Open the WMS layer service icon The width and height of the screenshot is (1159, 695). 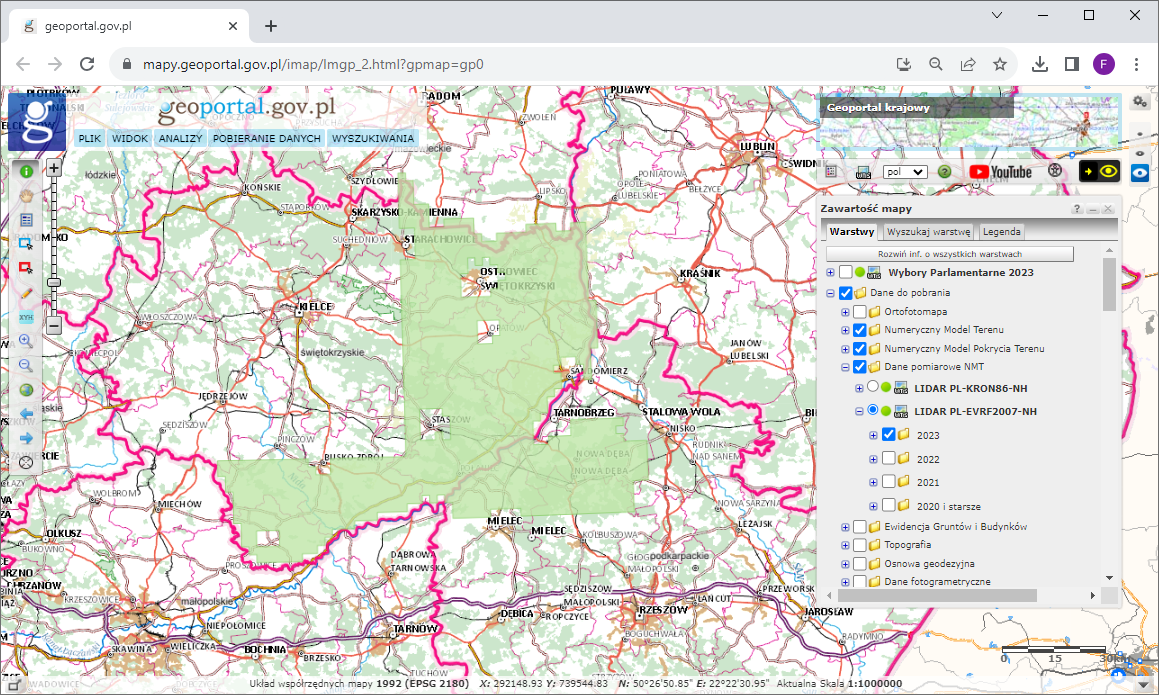coord(863,172)
